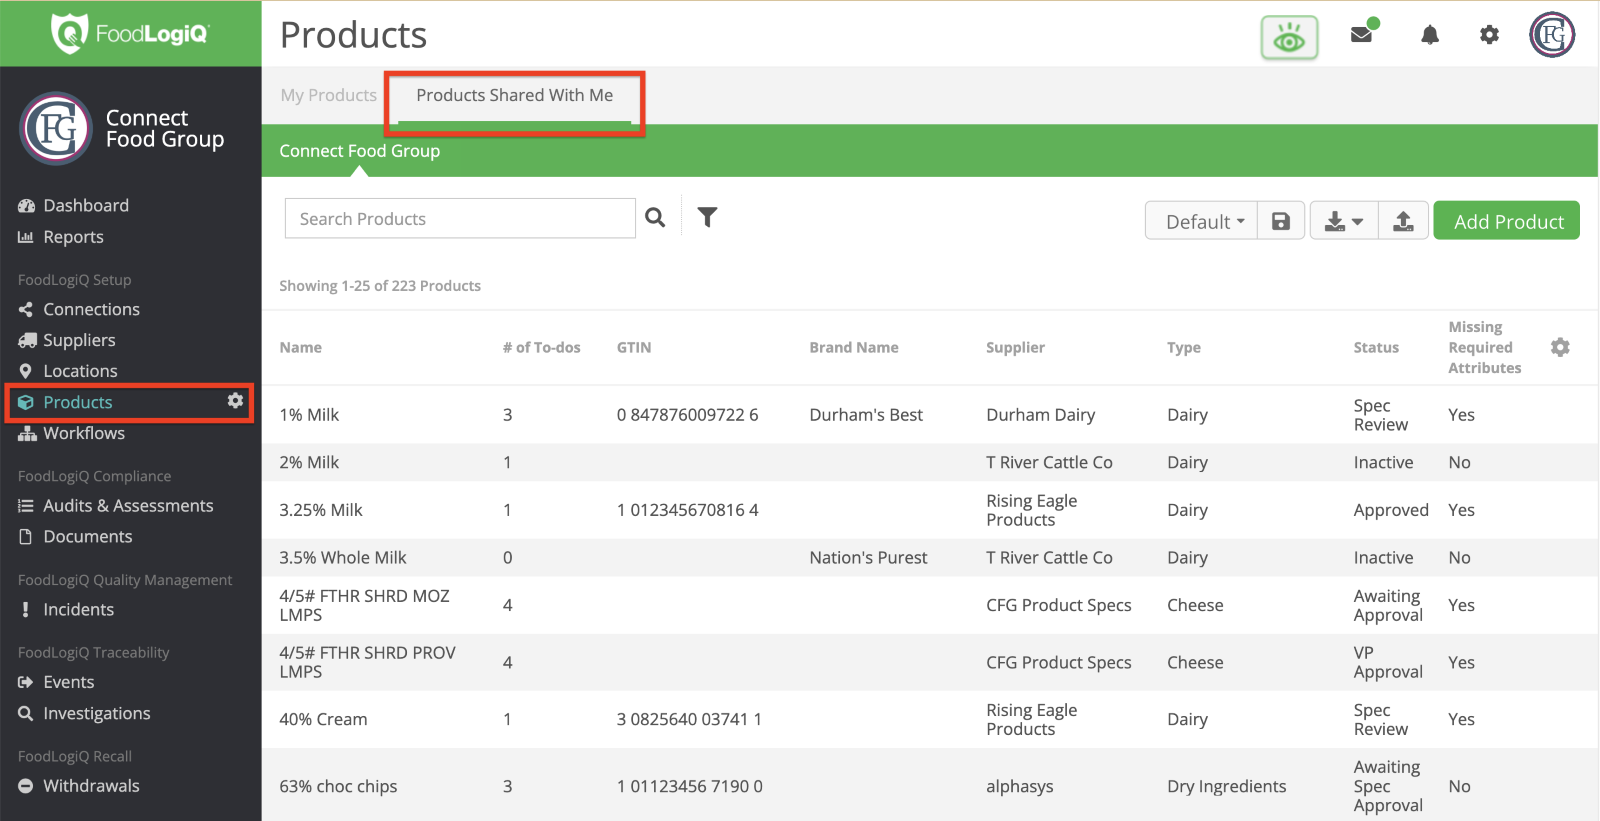1600x821 pixels.
Task: Click the Durham's Best brand name
Action: 866,415
